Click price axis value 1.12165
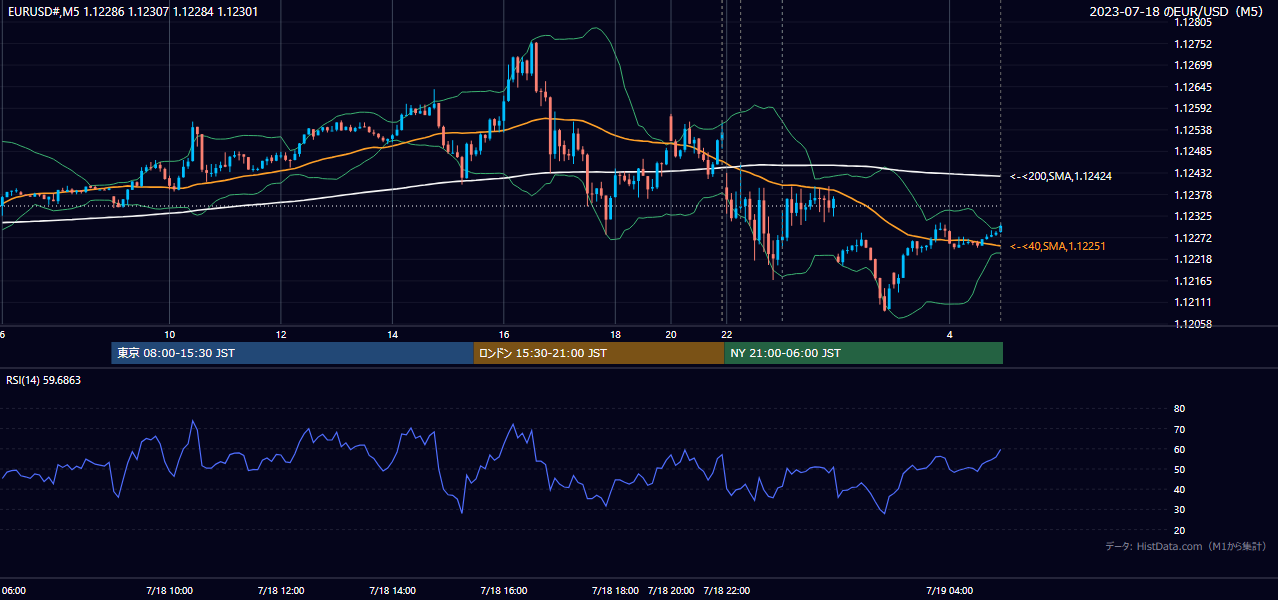The width and height of the screenshot is (1278, 600). pyautogui.click(x=1193, y=281)
